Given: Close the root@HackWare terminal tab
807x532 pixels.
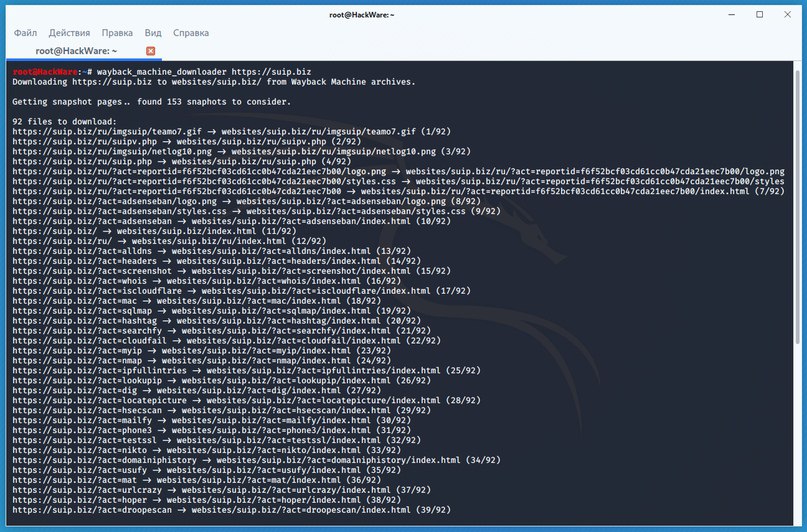Looking at the screenshot, I should (150, 51).
